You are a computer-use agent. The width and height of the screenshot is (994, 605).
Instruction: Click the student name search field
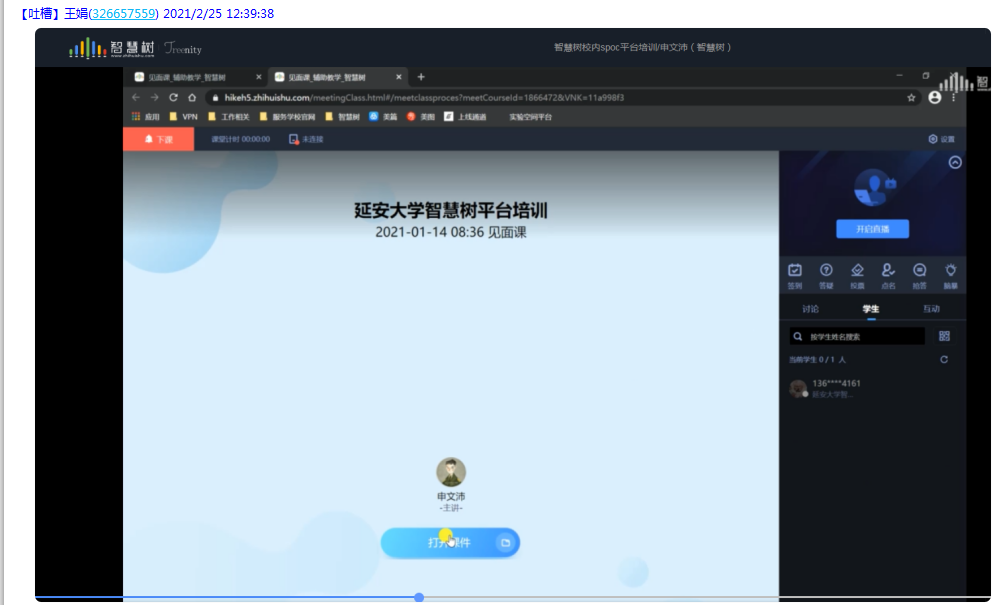point(862,337)
